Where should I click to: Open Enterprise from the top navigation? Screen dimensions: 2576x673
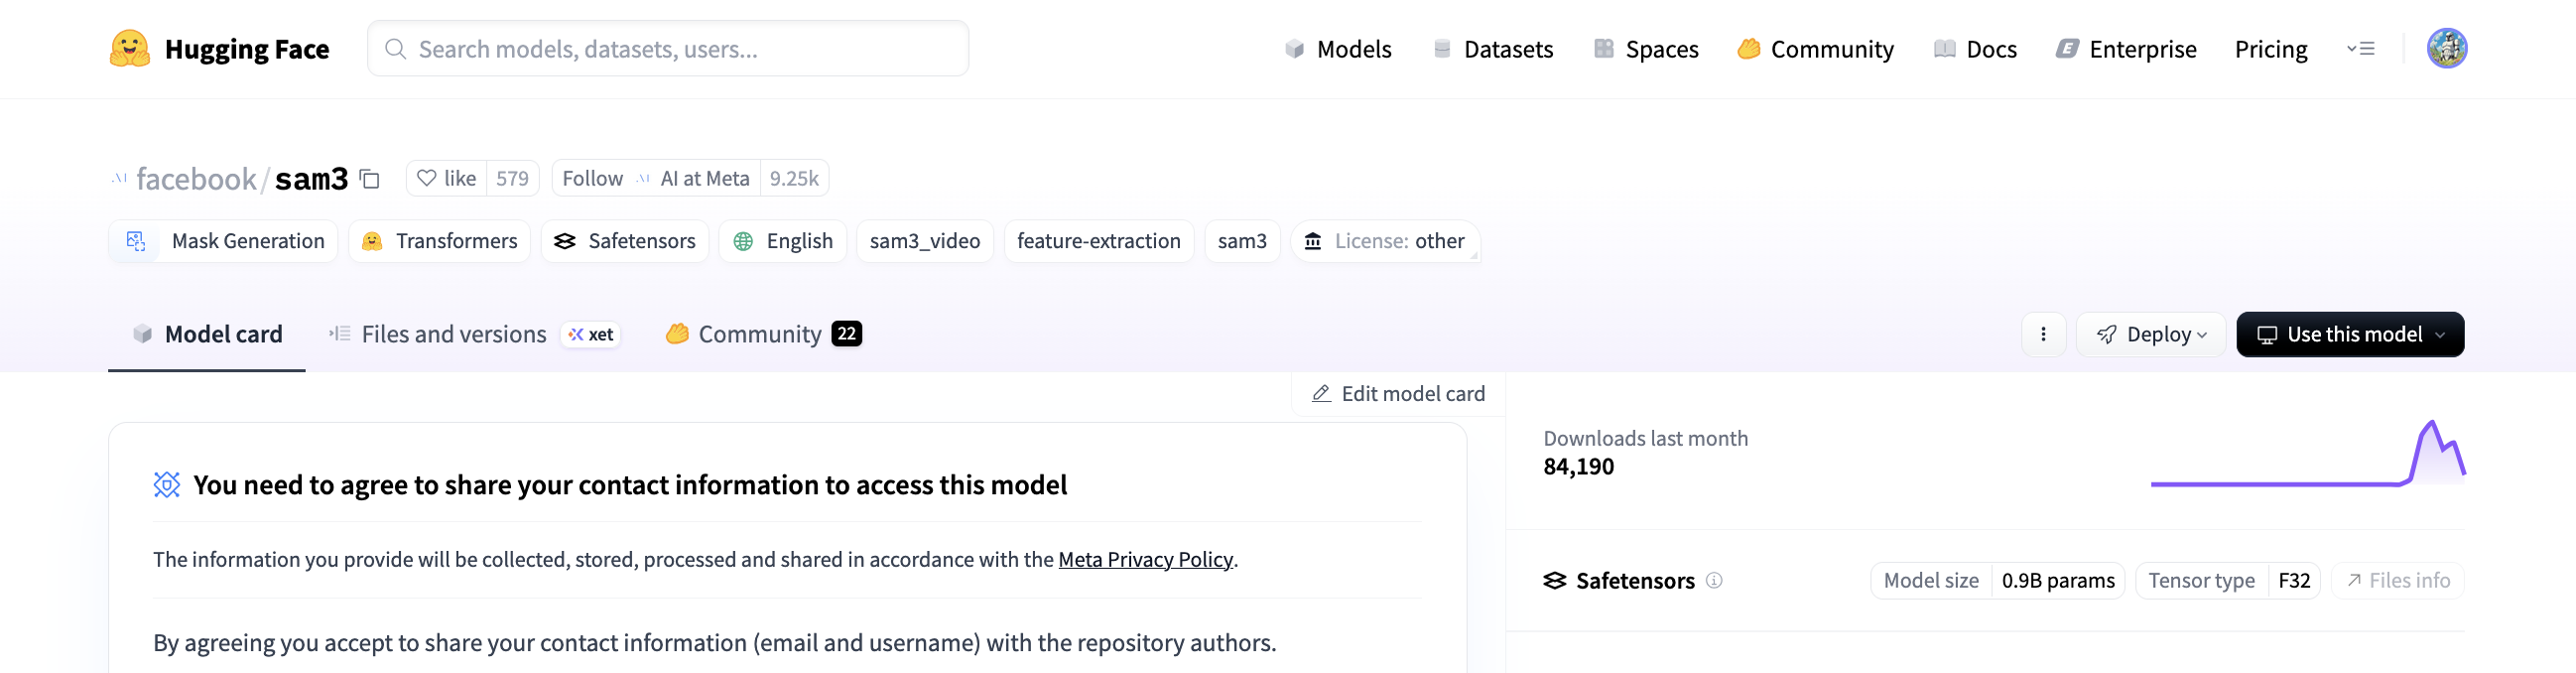click(2126, 49)
